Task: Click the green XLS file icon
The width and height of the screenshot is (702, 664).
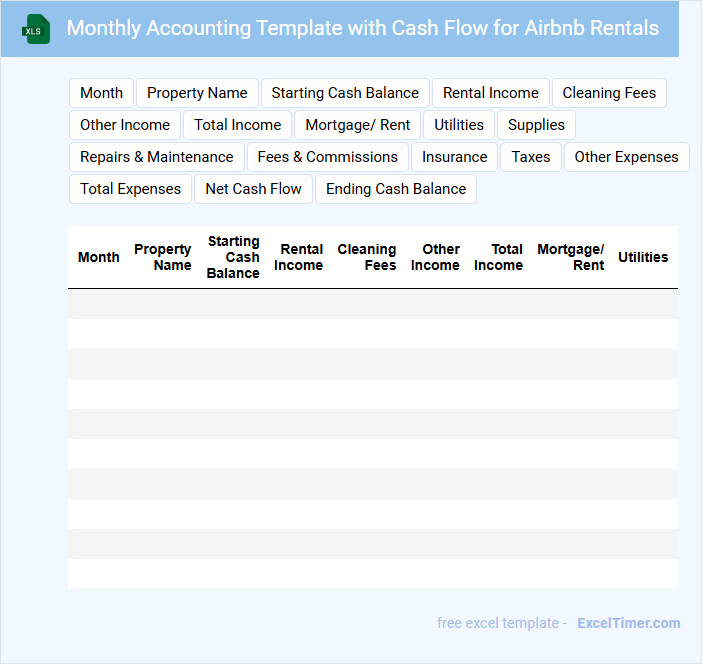Action: (x=36, y=29)
